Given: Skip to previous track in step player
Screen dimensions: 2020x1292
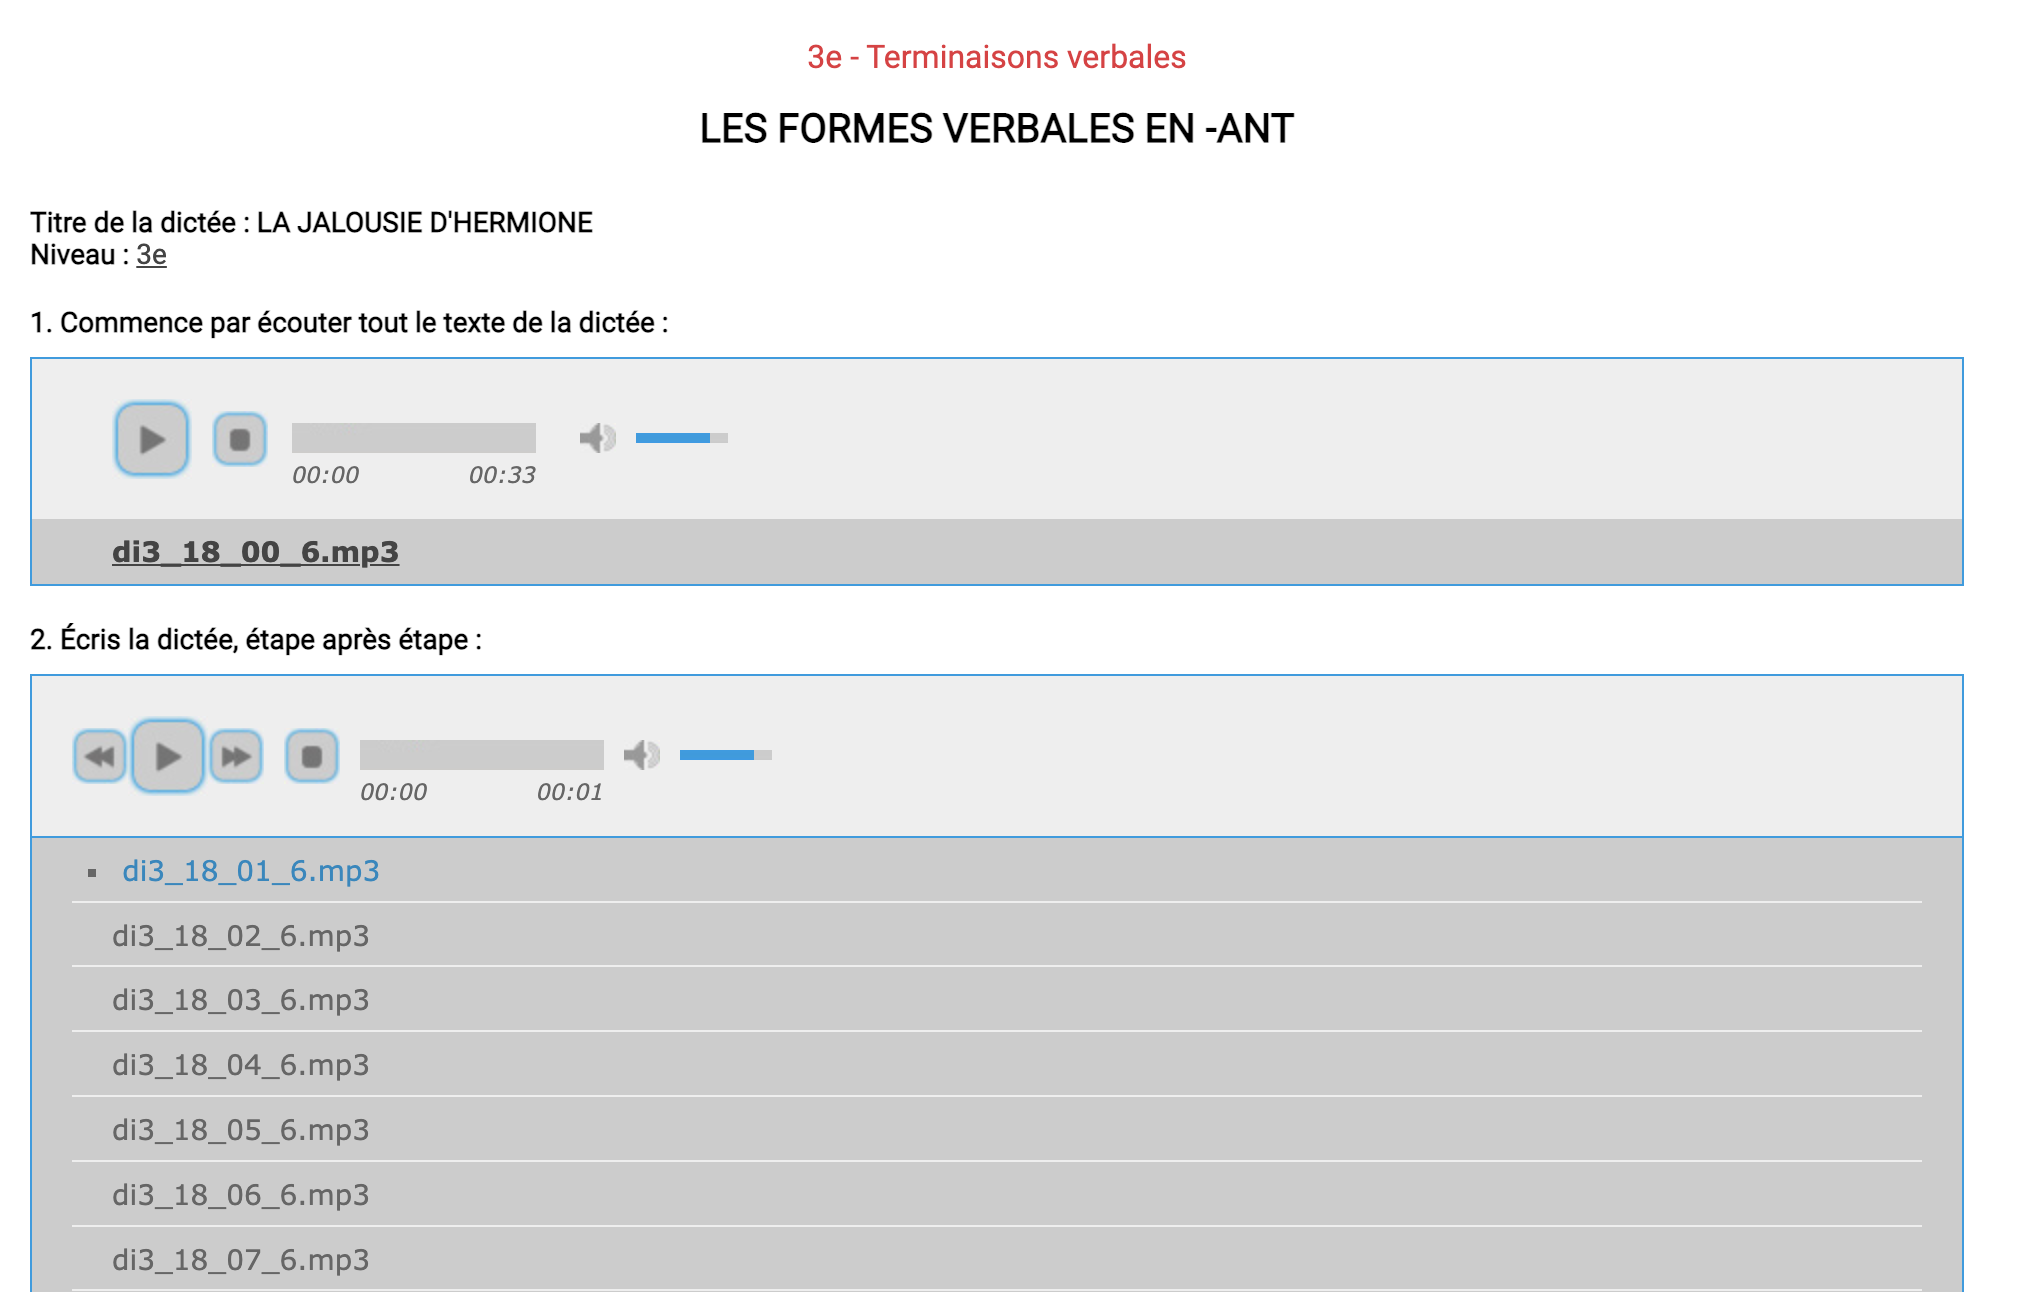Looking at the screenshot, I should pos(100,756).
